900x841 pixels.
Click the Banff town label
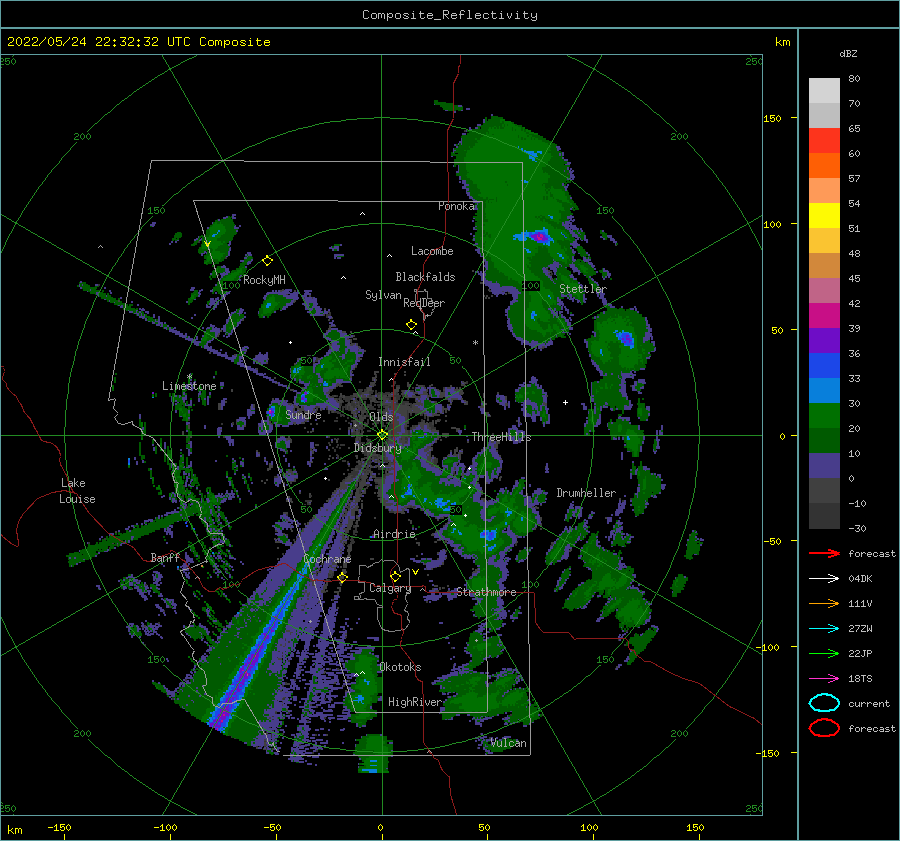(x=165, y=557)
